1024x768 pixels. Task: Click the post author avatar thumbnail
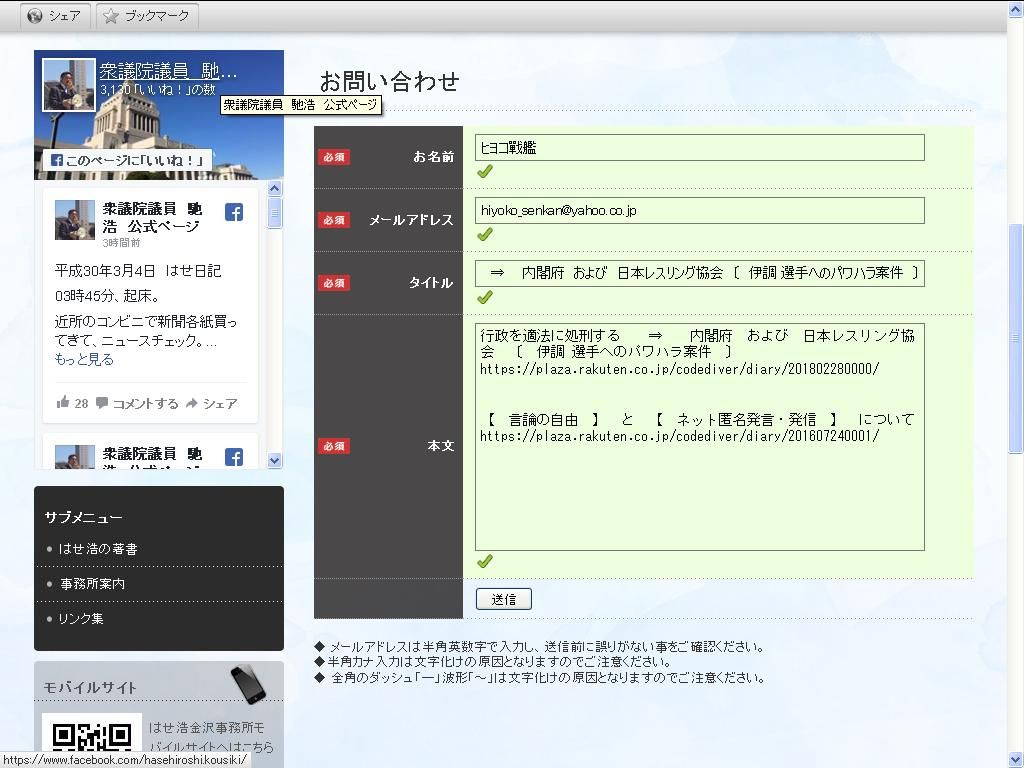(75, 219)
